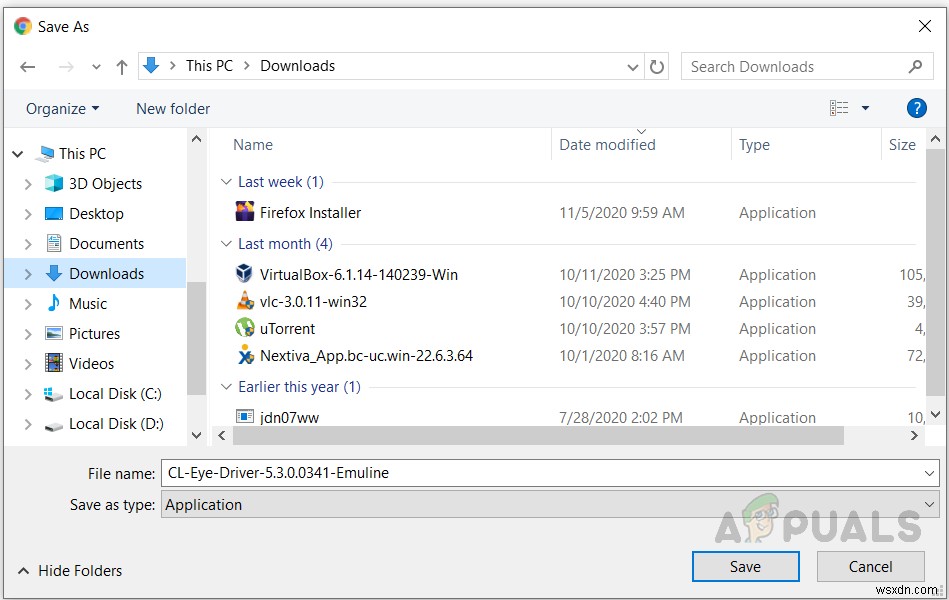Collapse the Last week group
The image size is (949, 600).
coord(226,182)
